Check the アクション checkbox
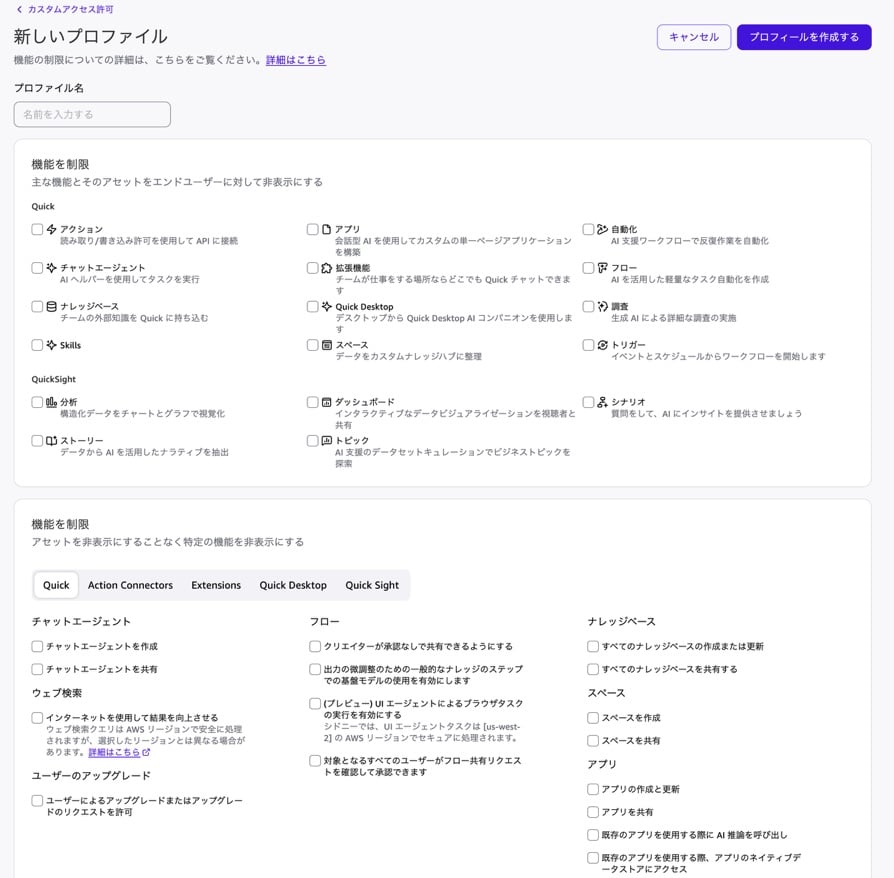The width and height of the screenshot is (894, 878). pyautogui.click(x=37, y=229)
